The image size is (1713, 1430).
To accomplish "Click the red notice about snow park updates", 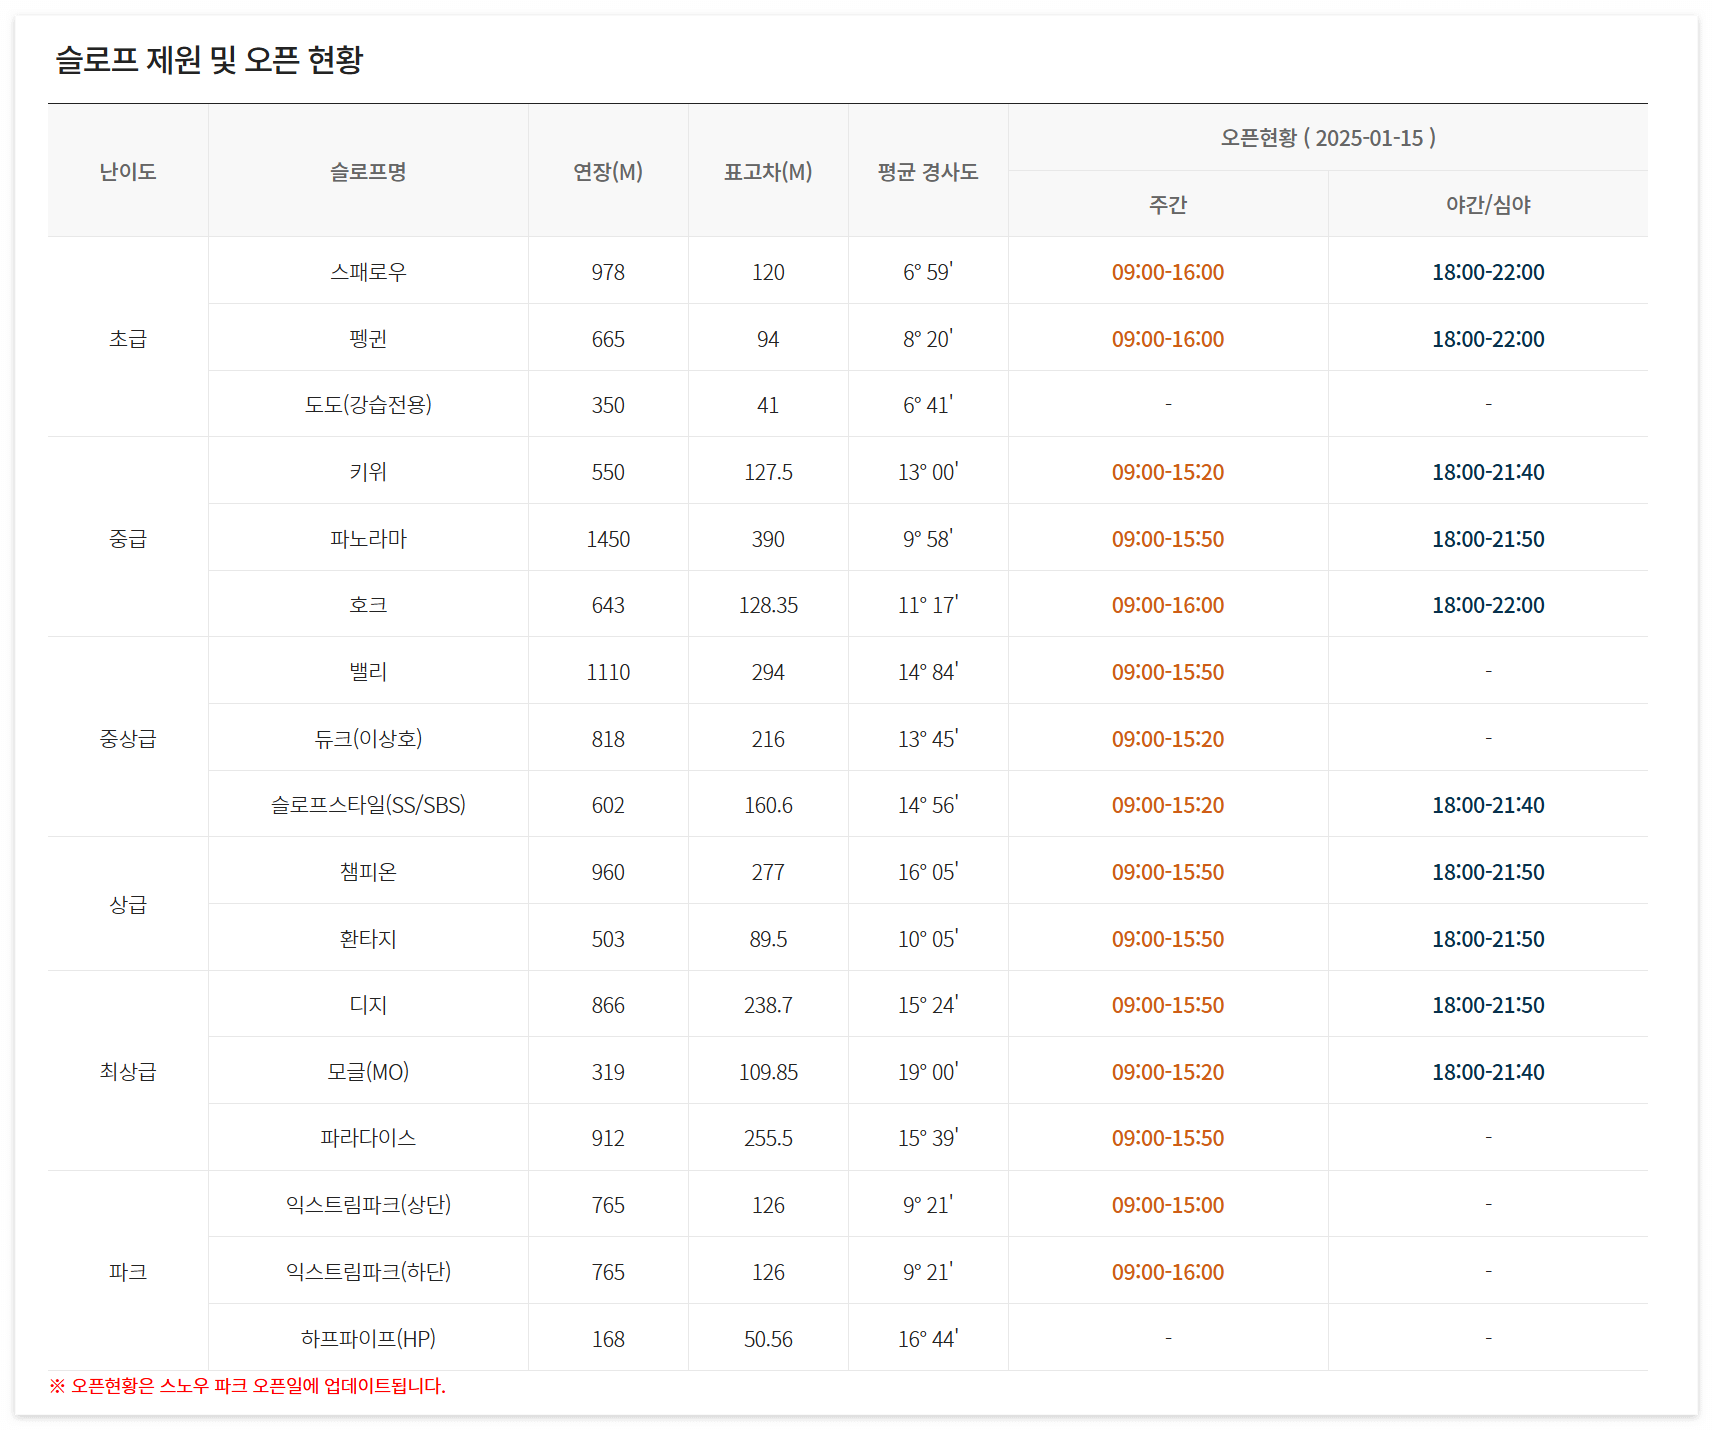I will [x=247, y=1386].
